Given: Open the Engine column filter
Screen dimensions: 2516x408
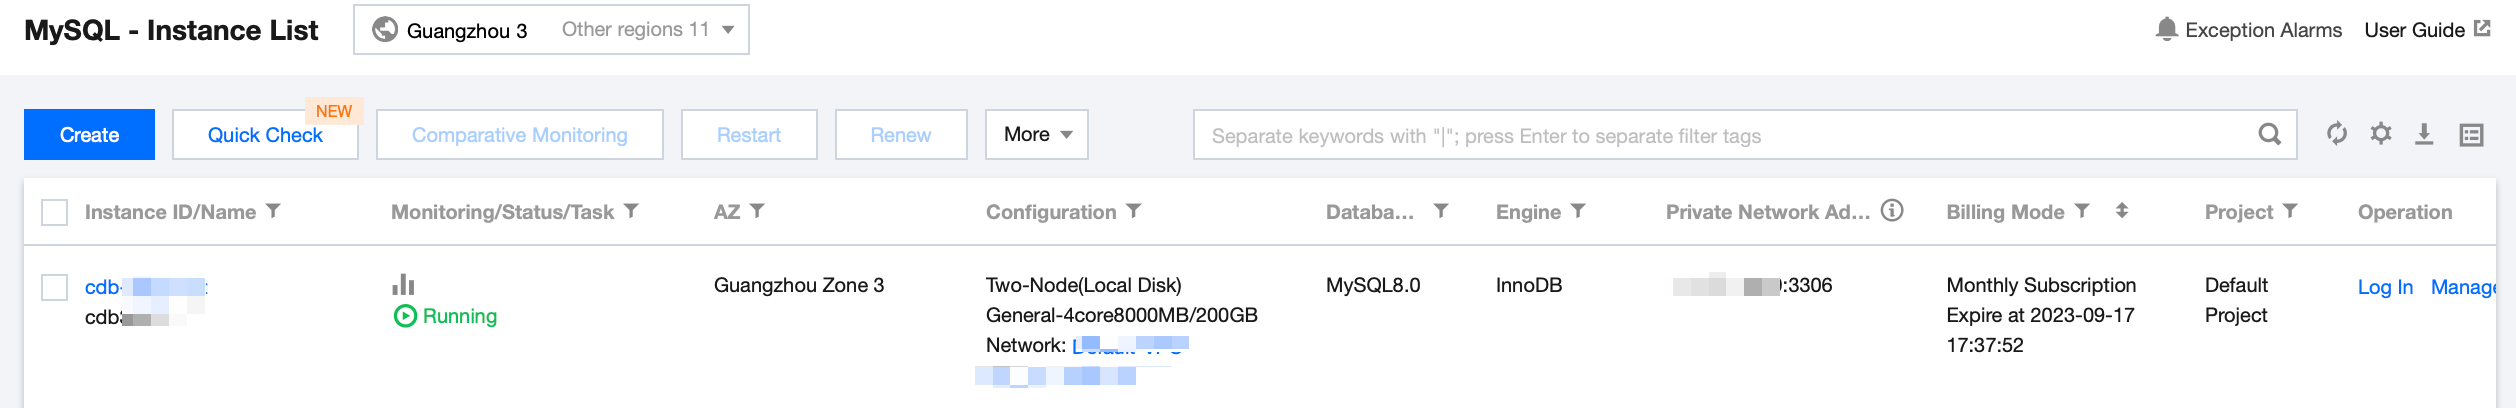Looking at the screenshot, I should click(x=1578, y=211).
